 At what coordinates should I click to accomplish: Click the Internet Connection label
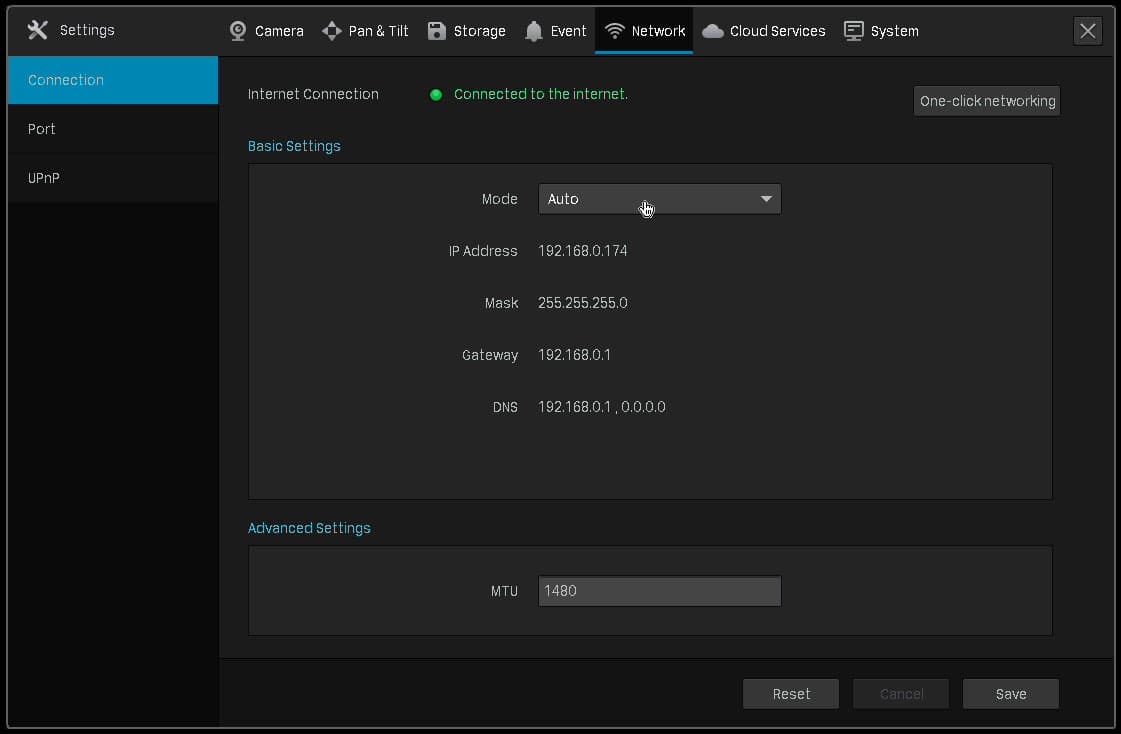[313, 94]
